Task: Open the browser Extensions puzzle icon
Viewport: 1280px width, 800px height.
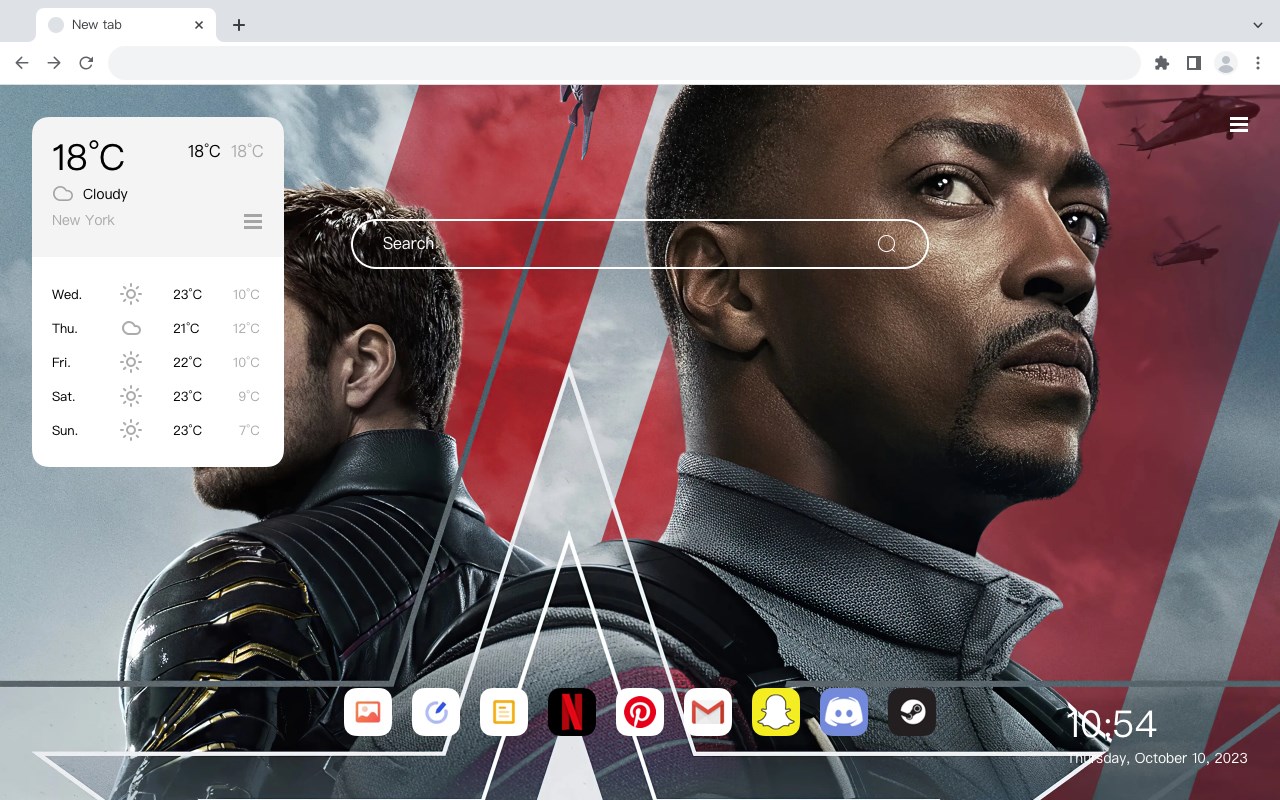Action: pos(1161,63)
